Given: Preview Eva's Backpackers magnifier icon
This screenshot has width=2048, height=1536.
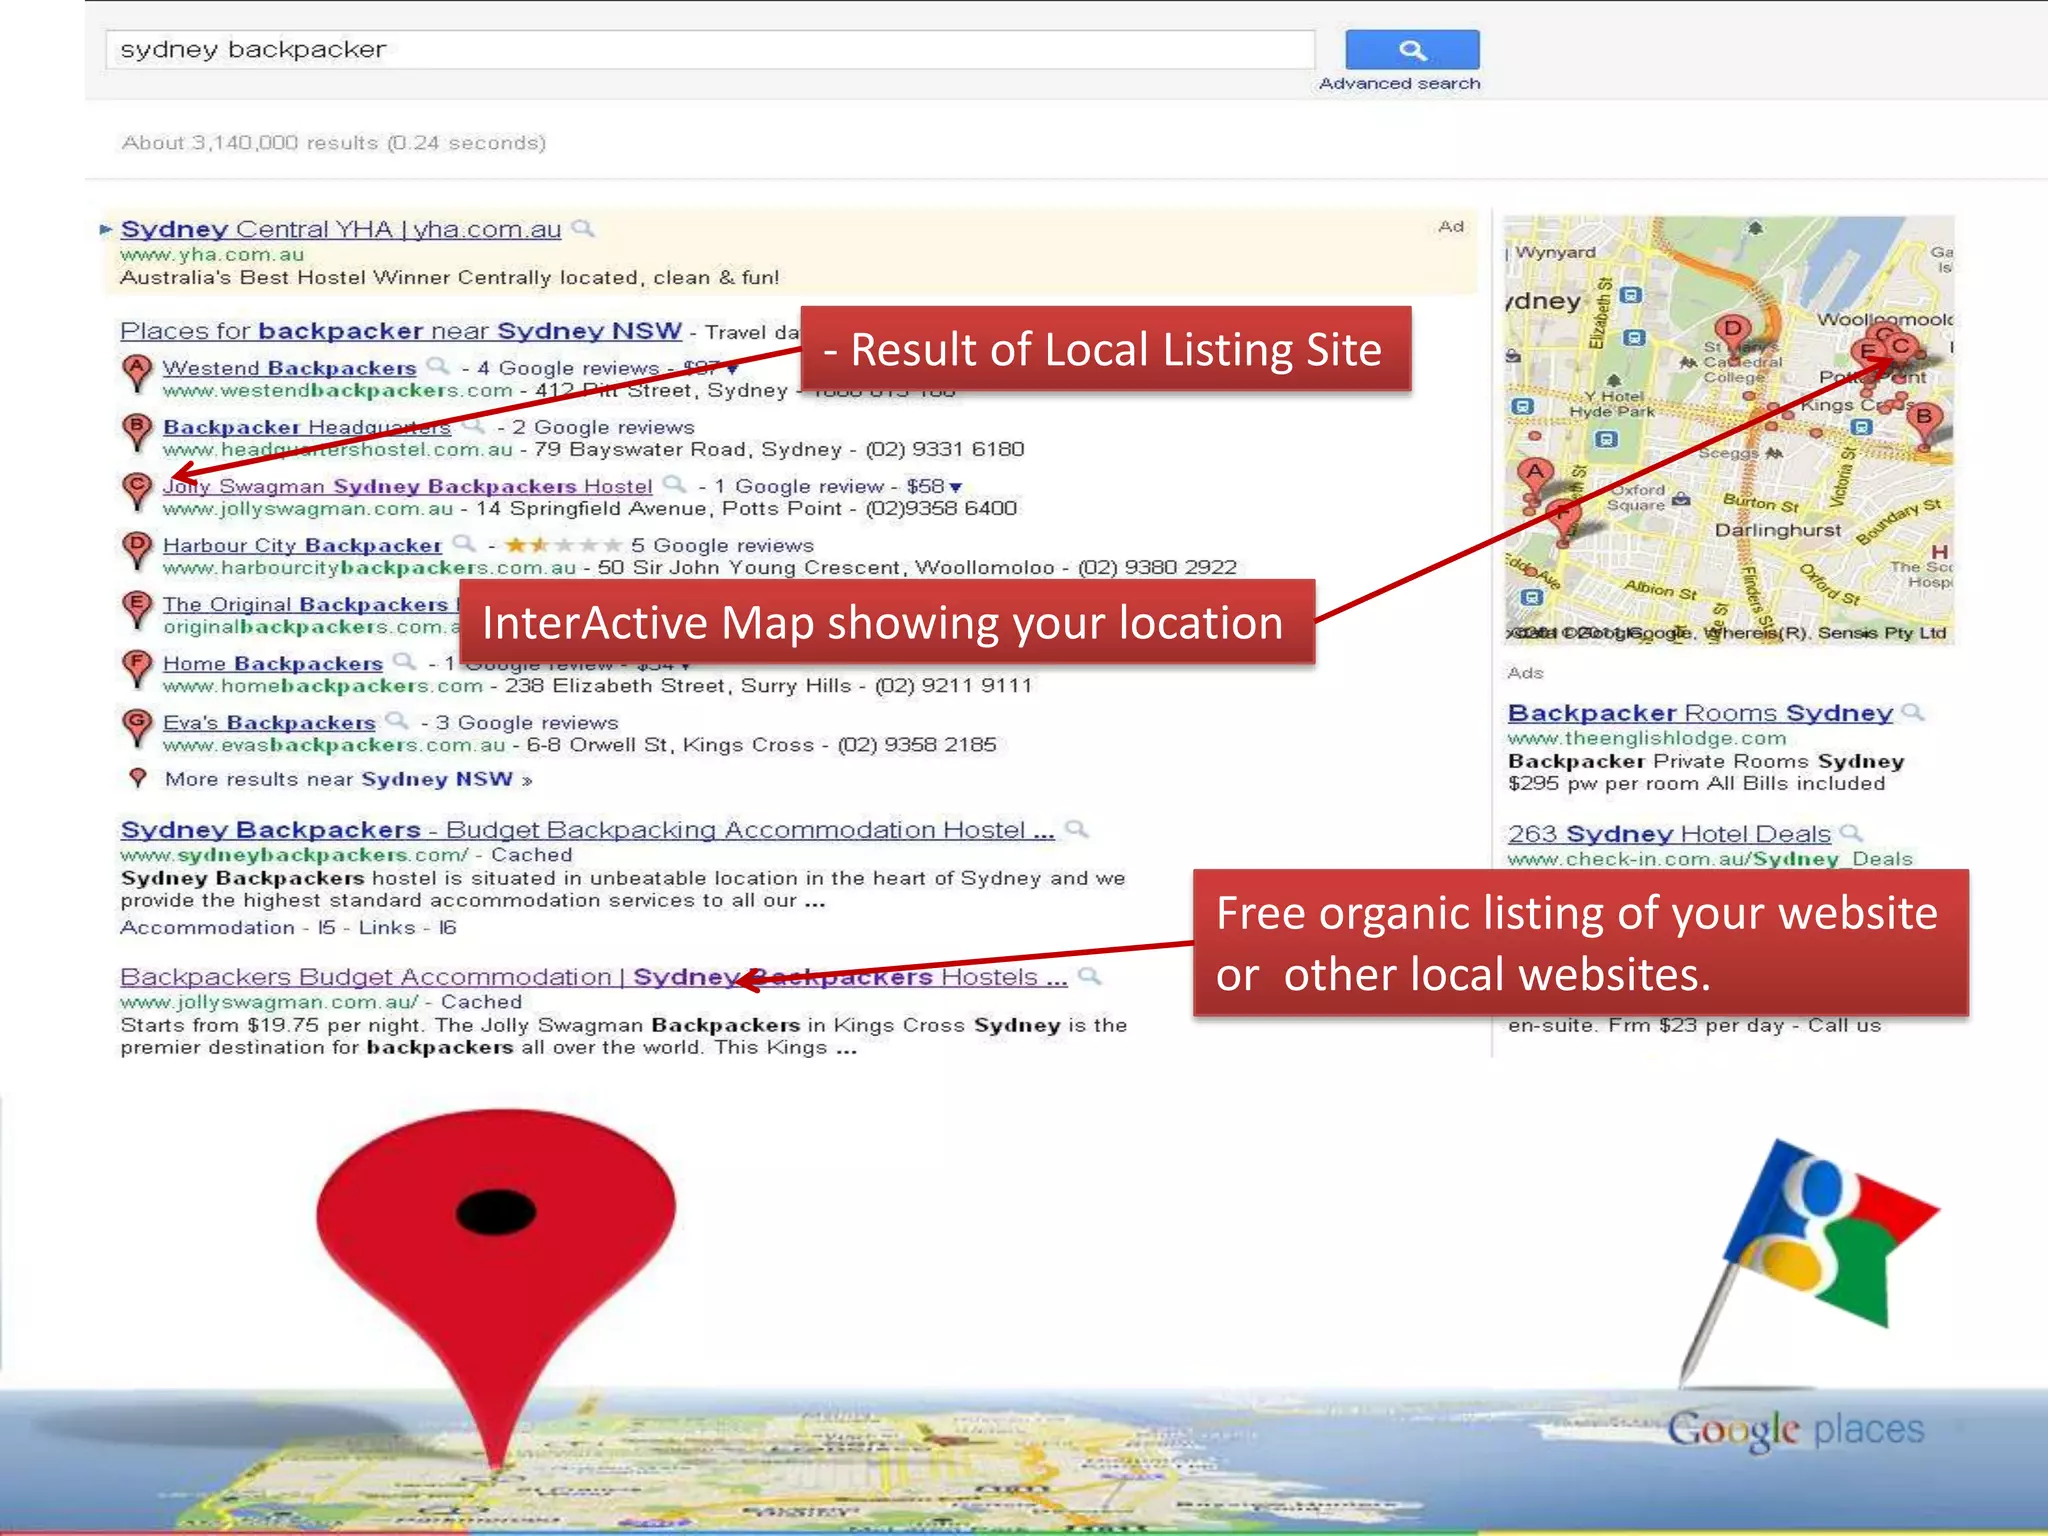Looking at the screenshot, I should point(398,721).
